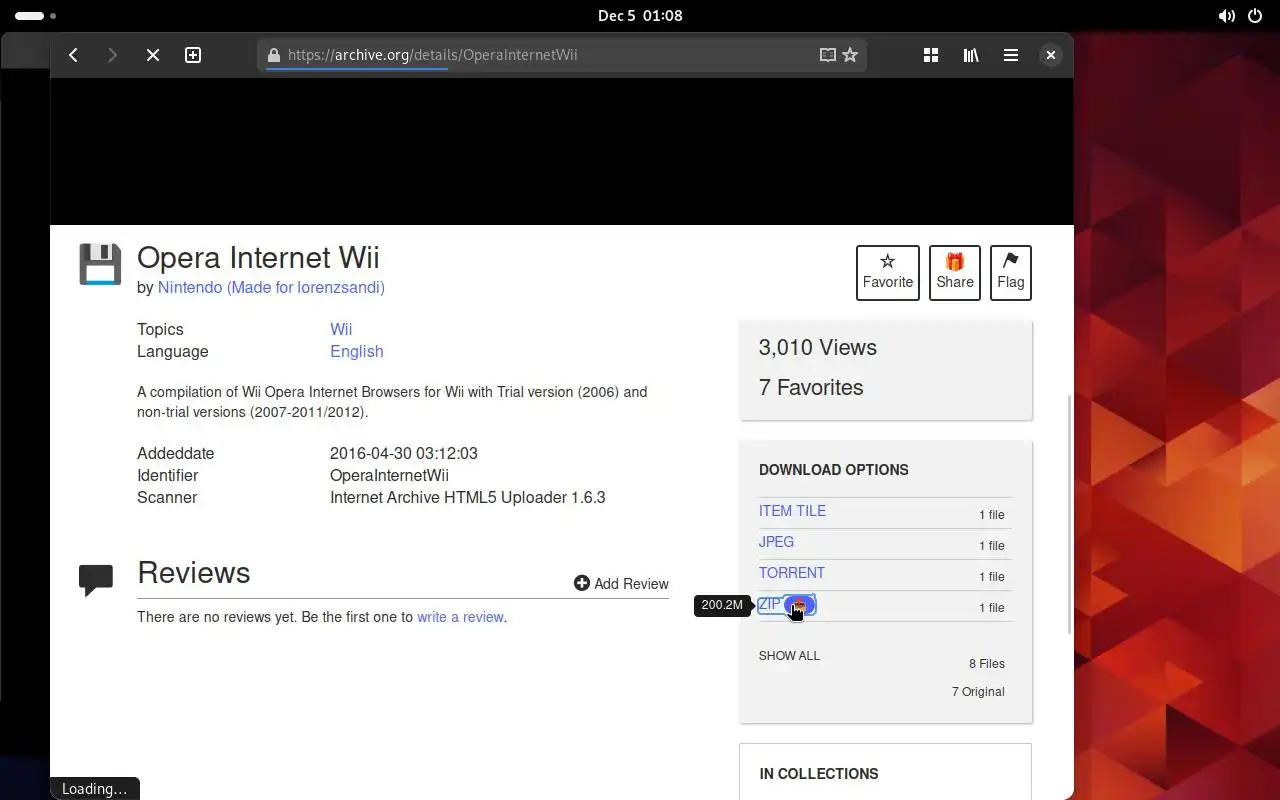Click the 8 Files text
The image size is (1280, 800).
pyautogui.click(x=986, y=664)
